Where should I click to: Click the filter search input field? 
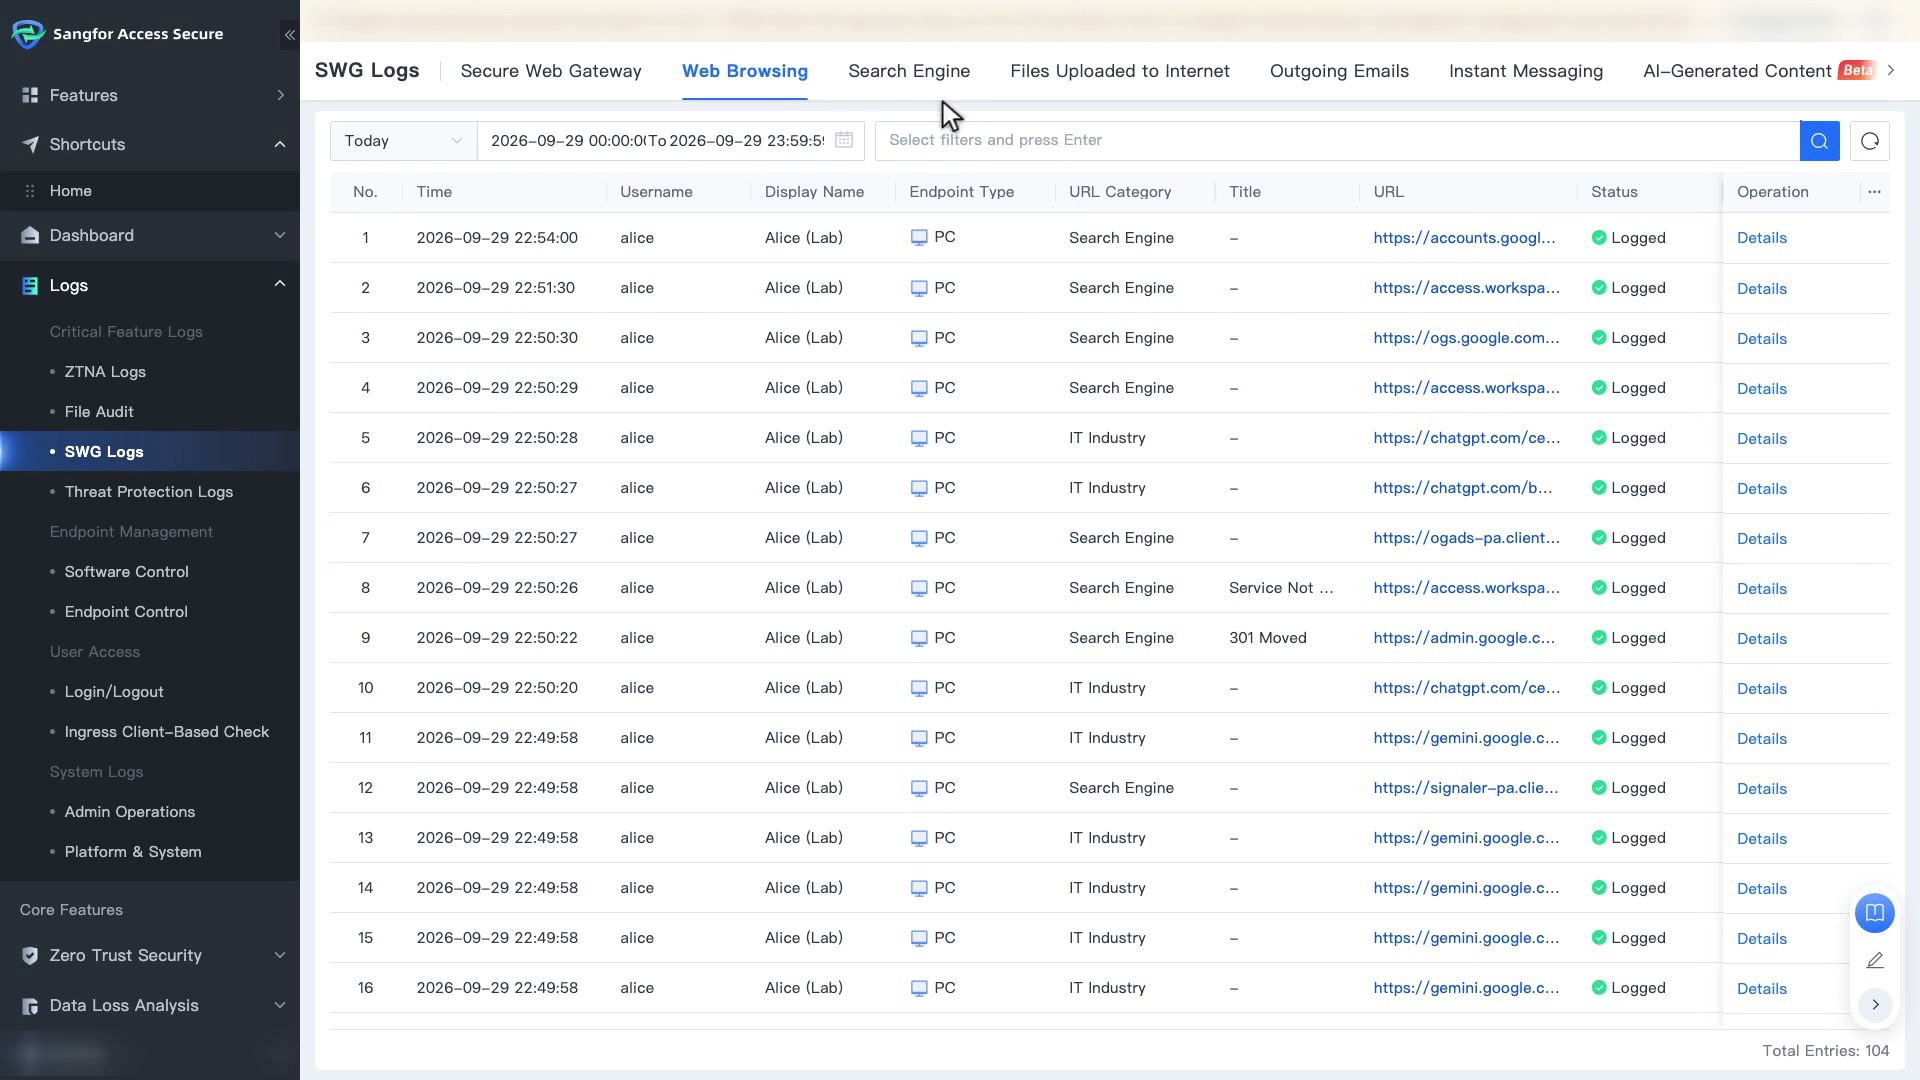click(x=1337, y=141)
